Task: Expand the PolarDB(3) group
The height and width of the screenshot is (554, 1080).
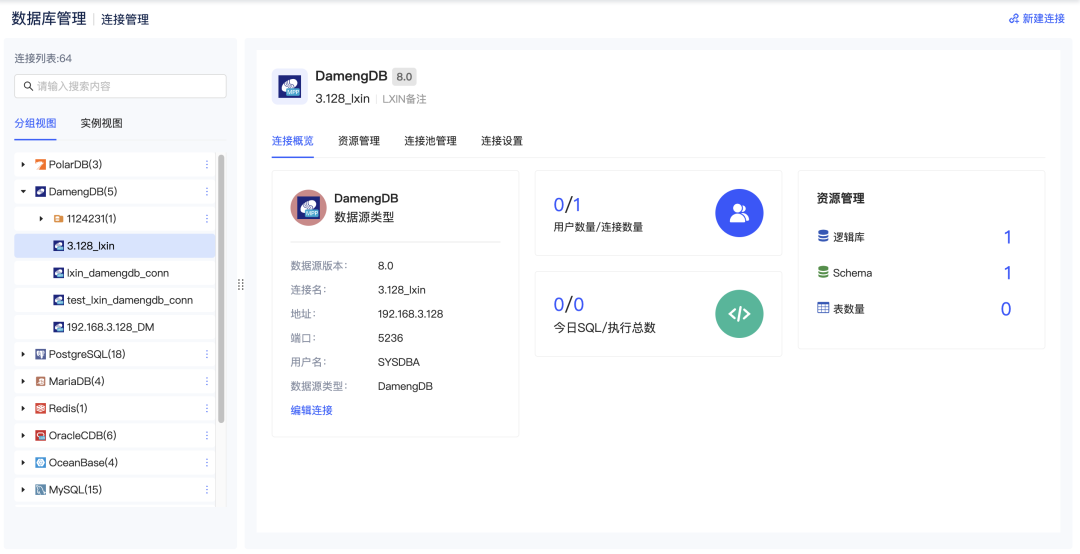Action: (x=23, y=165)
